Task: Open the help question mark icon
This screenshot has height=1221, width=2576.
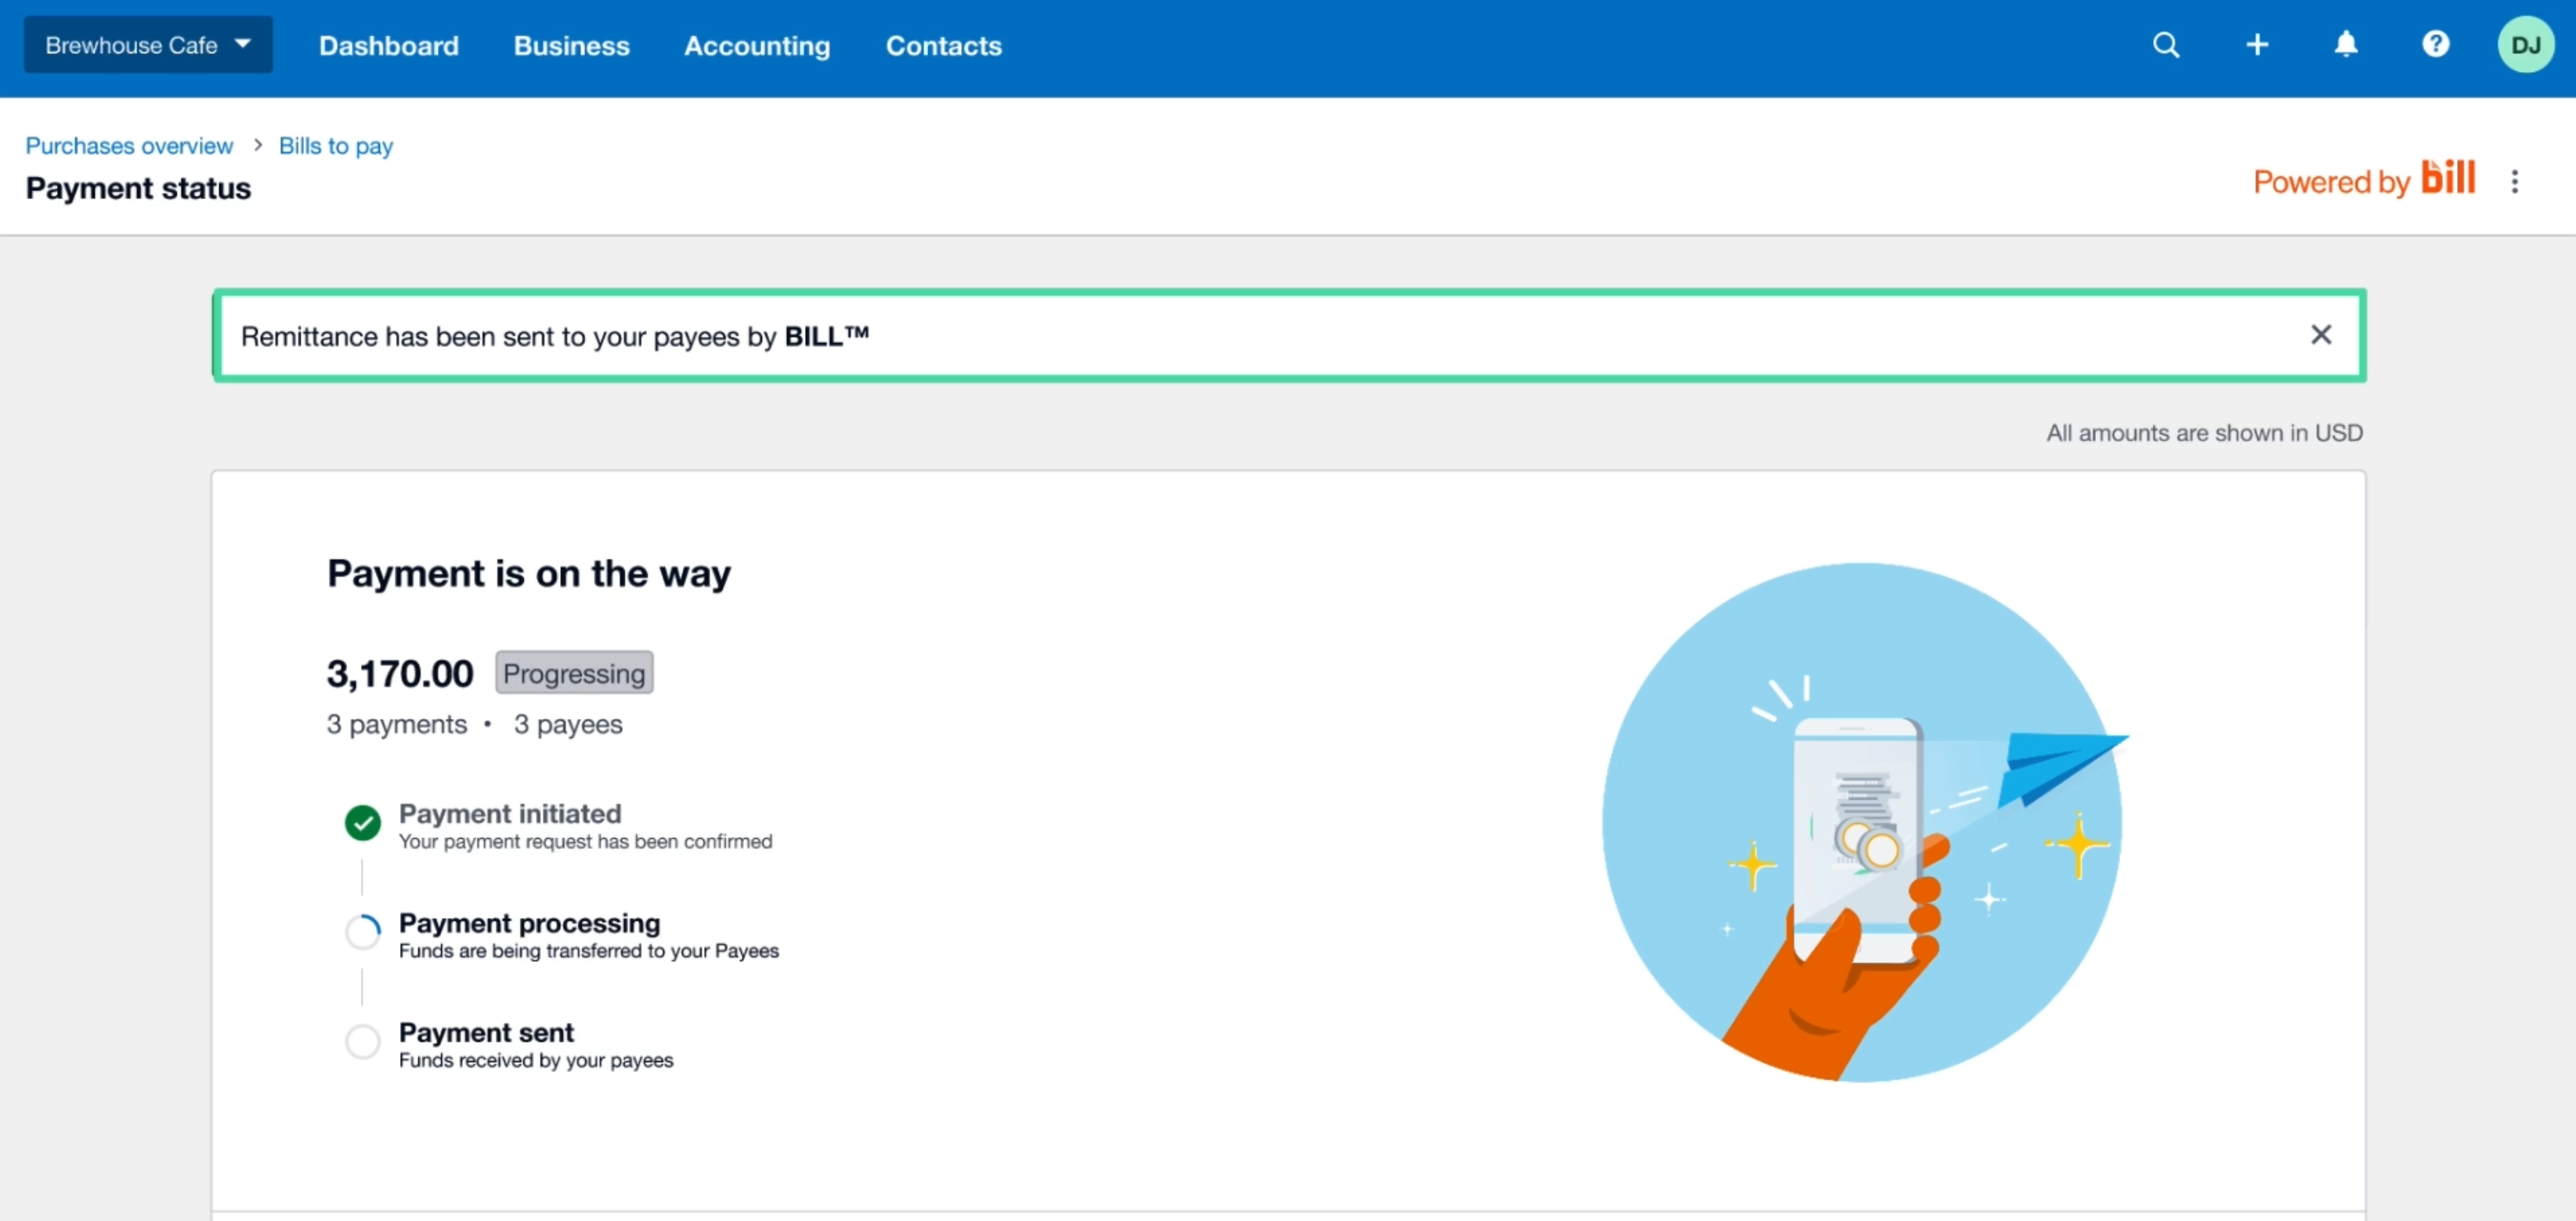Action: pyautogui.click(x=2436, y=45)
